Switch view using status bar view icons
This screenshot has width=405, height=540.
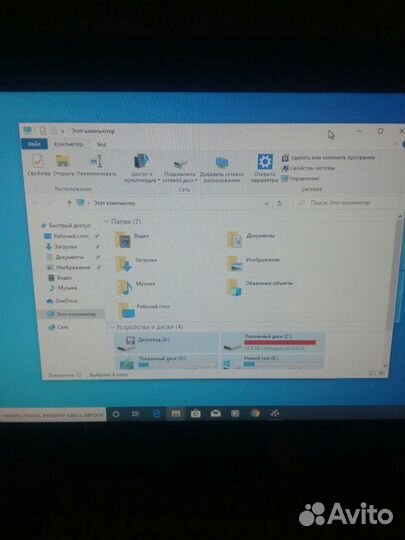(377, 373)
